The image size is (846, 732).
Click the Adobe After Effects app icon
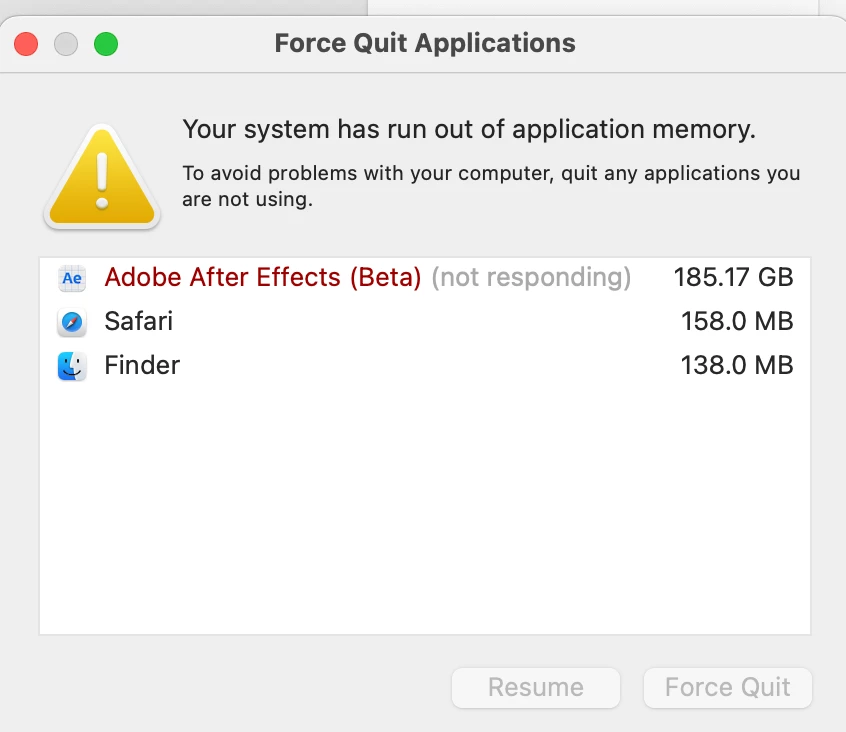tap(72, 278)
